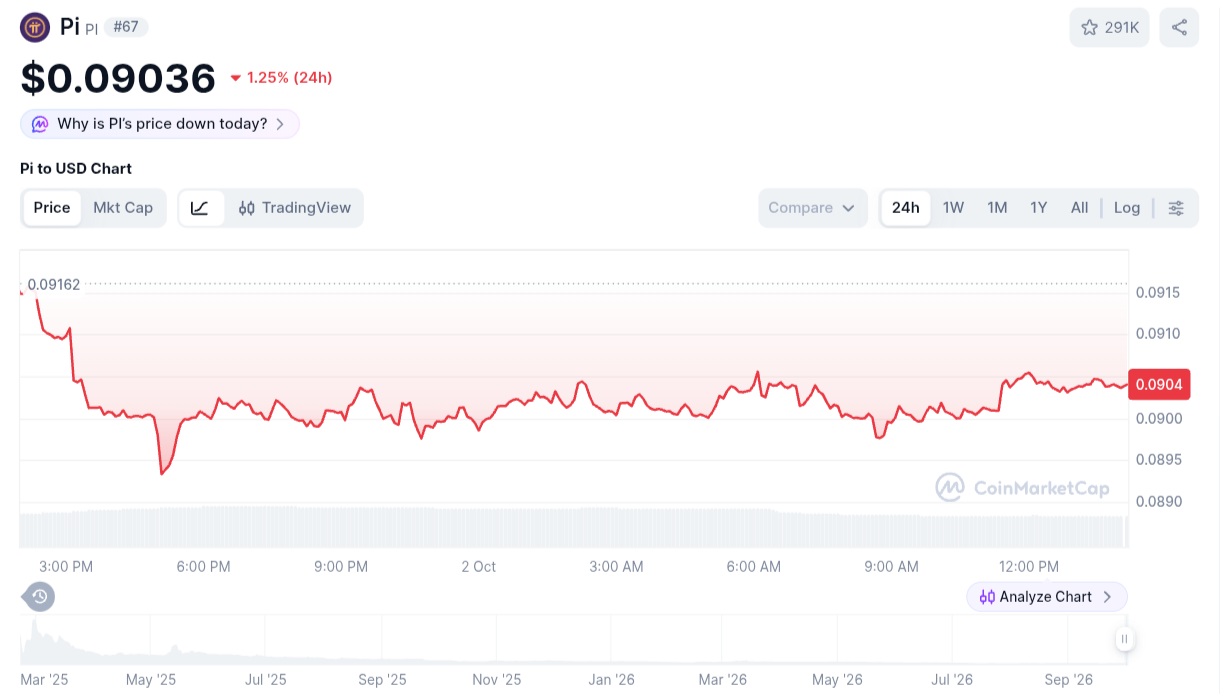
Task: Click 'Pi to USD Chart' heading
Action: click(76, 168)
